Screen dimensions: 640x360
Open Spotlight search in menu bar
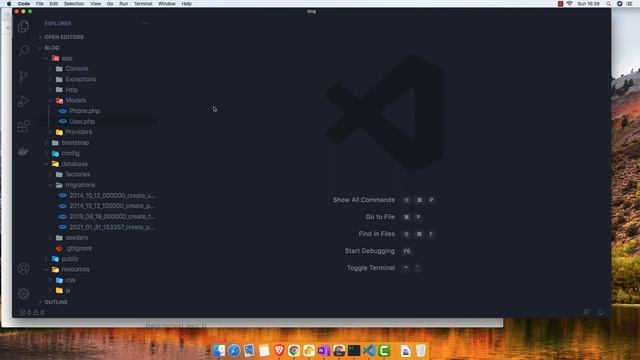(609, 4)
